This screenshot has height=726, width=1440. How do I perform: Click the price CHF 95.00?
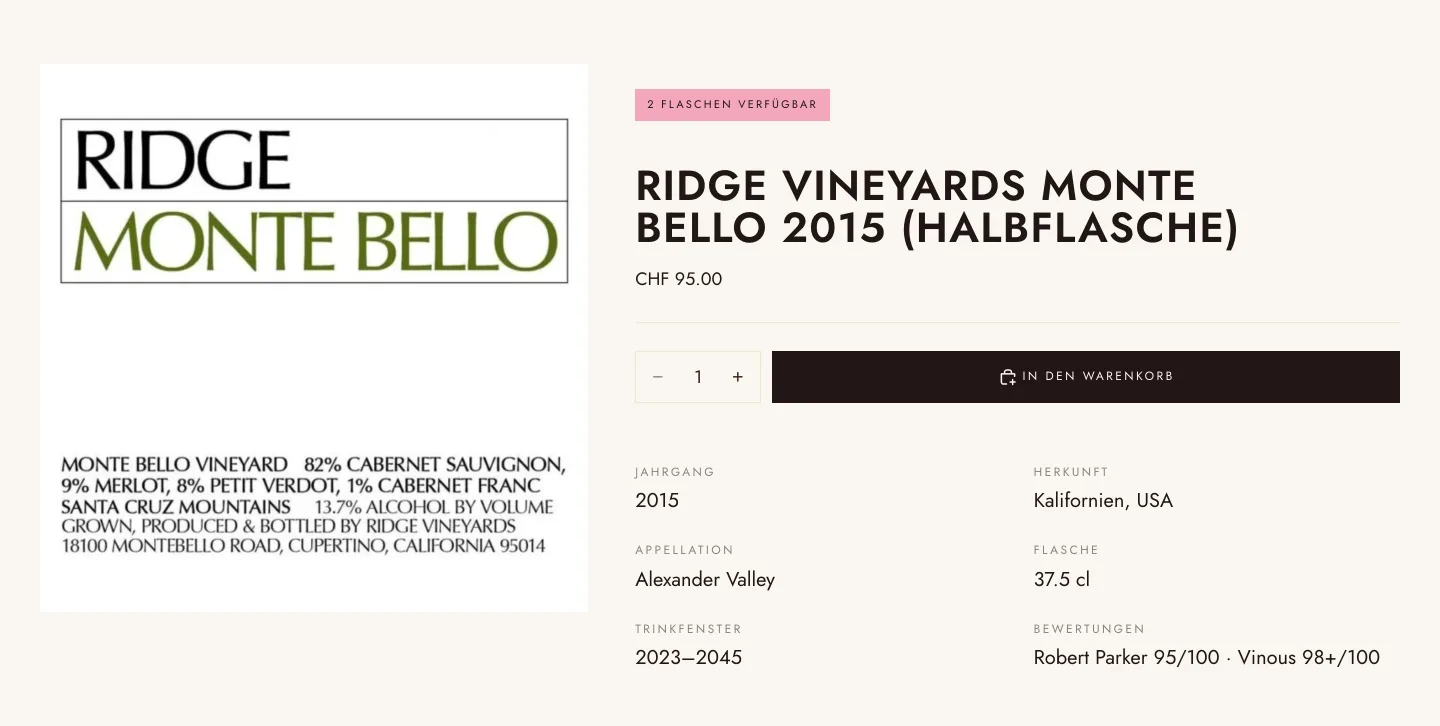[x=679, y=279]
